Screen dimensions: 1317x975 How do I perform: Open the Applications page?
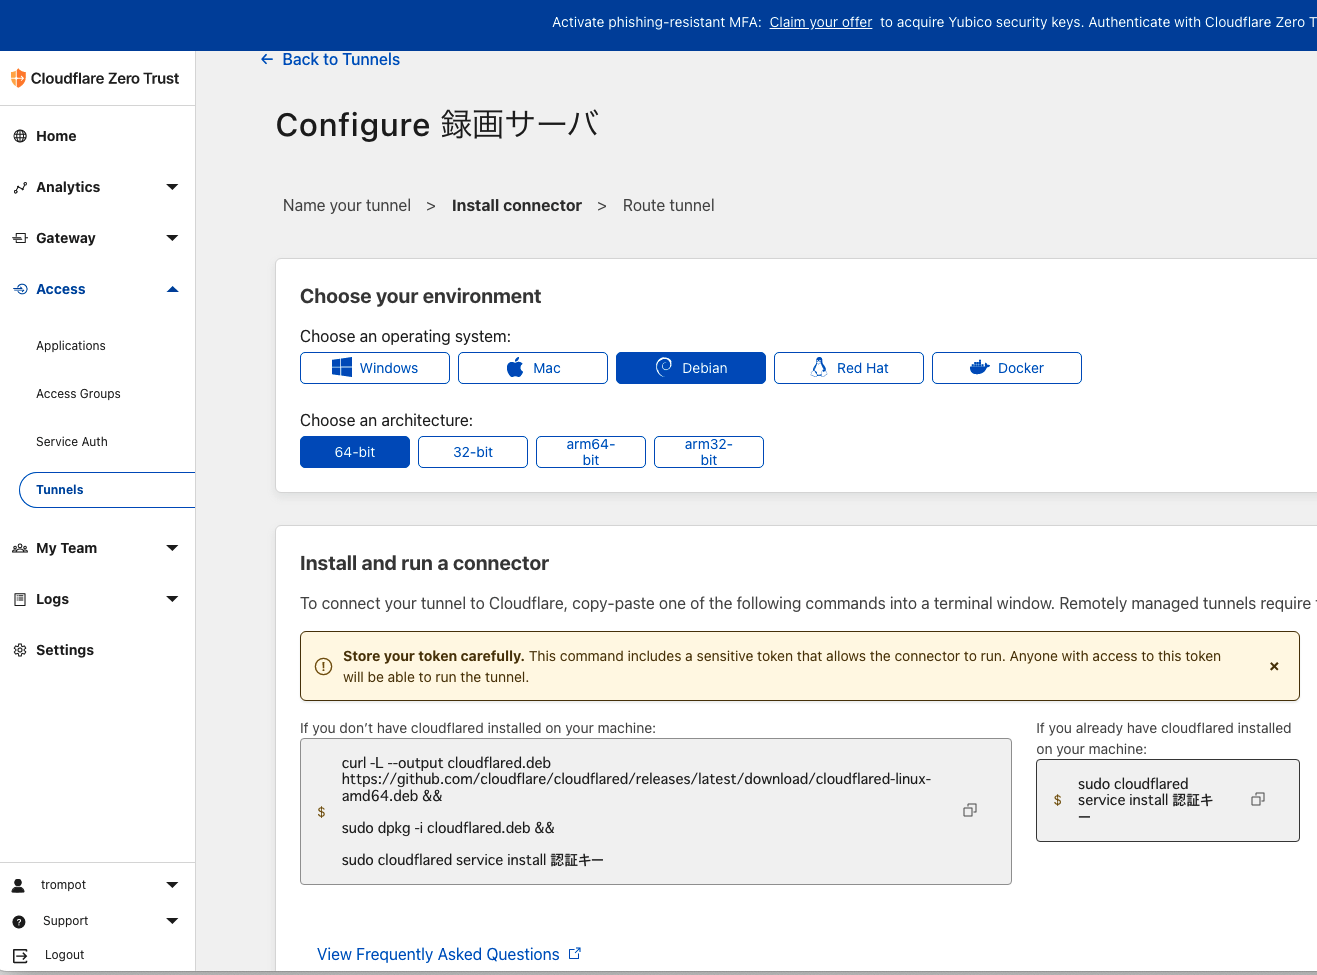coord(70,345)
